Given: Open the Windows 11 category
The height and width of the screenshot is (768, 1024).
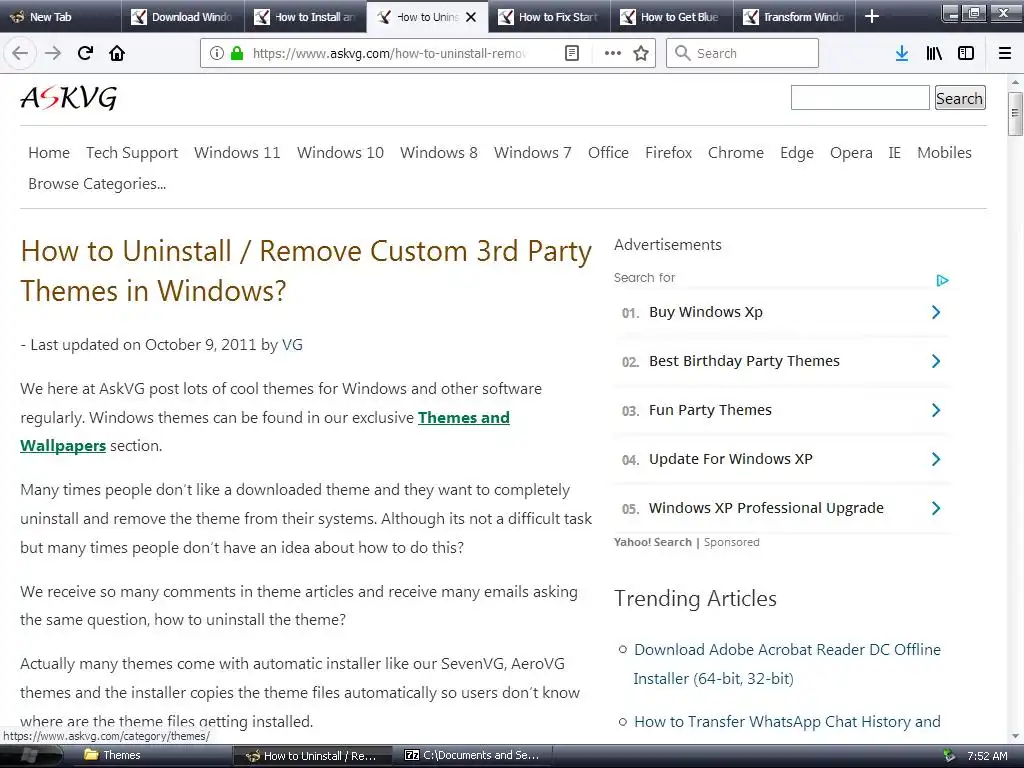Looking at the screenshot, I should [237, 153].
